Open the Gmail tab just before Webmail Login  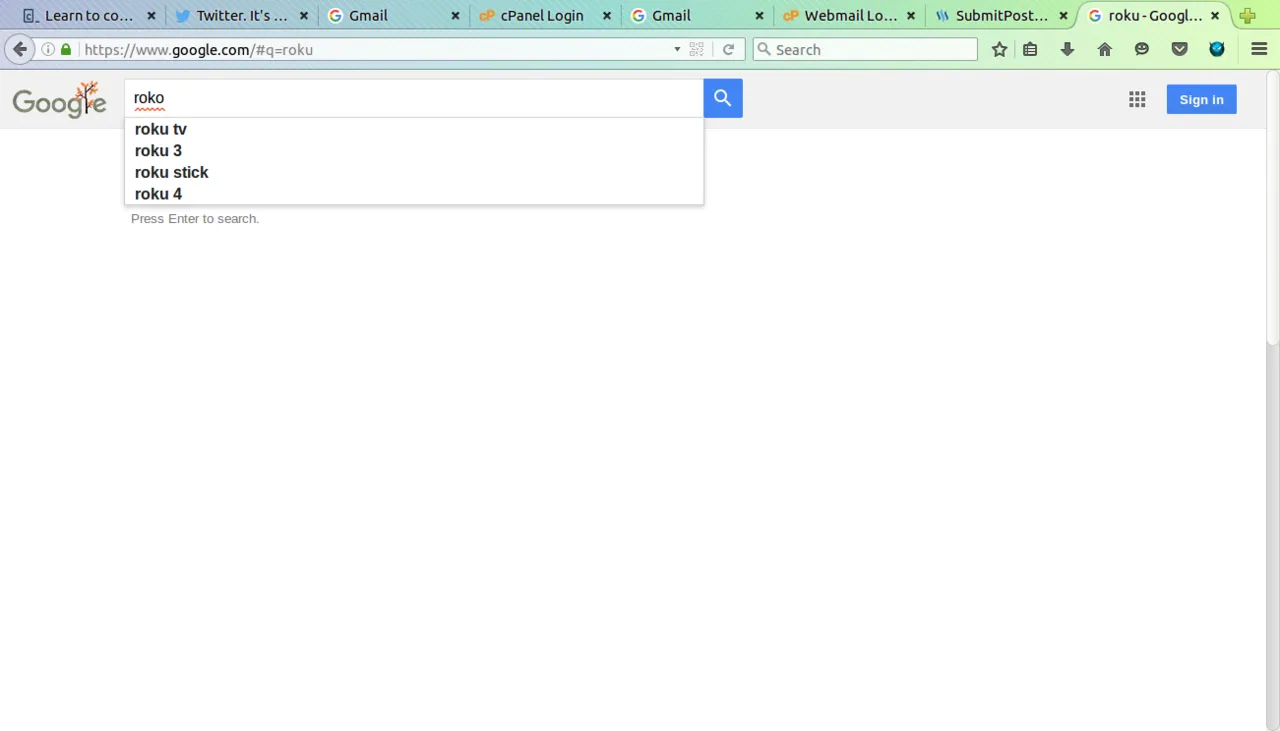click(696, 16)
